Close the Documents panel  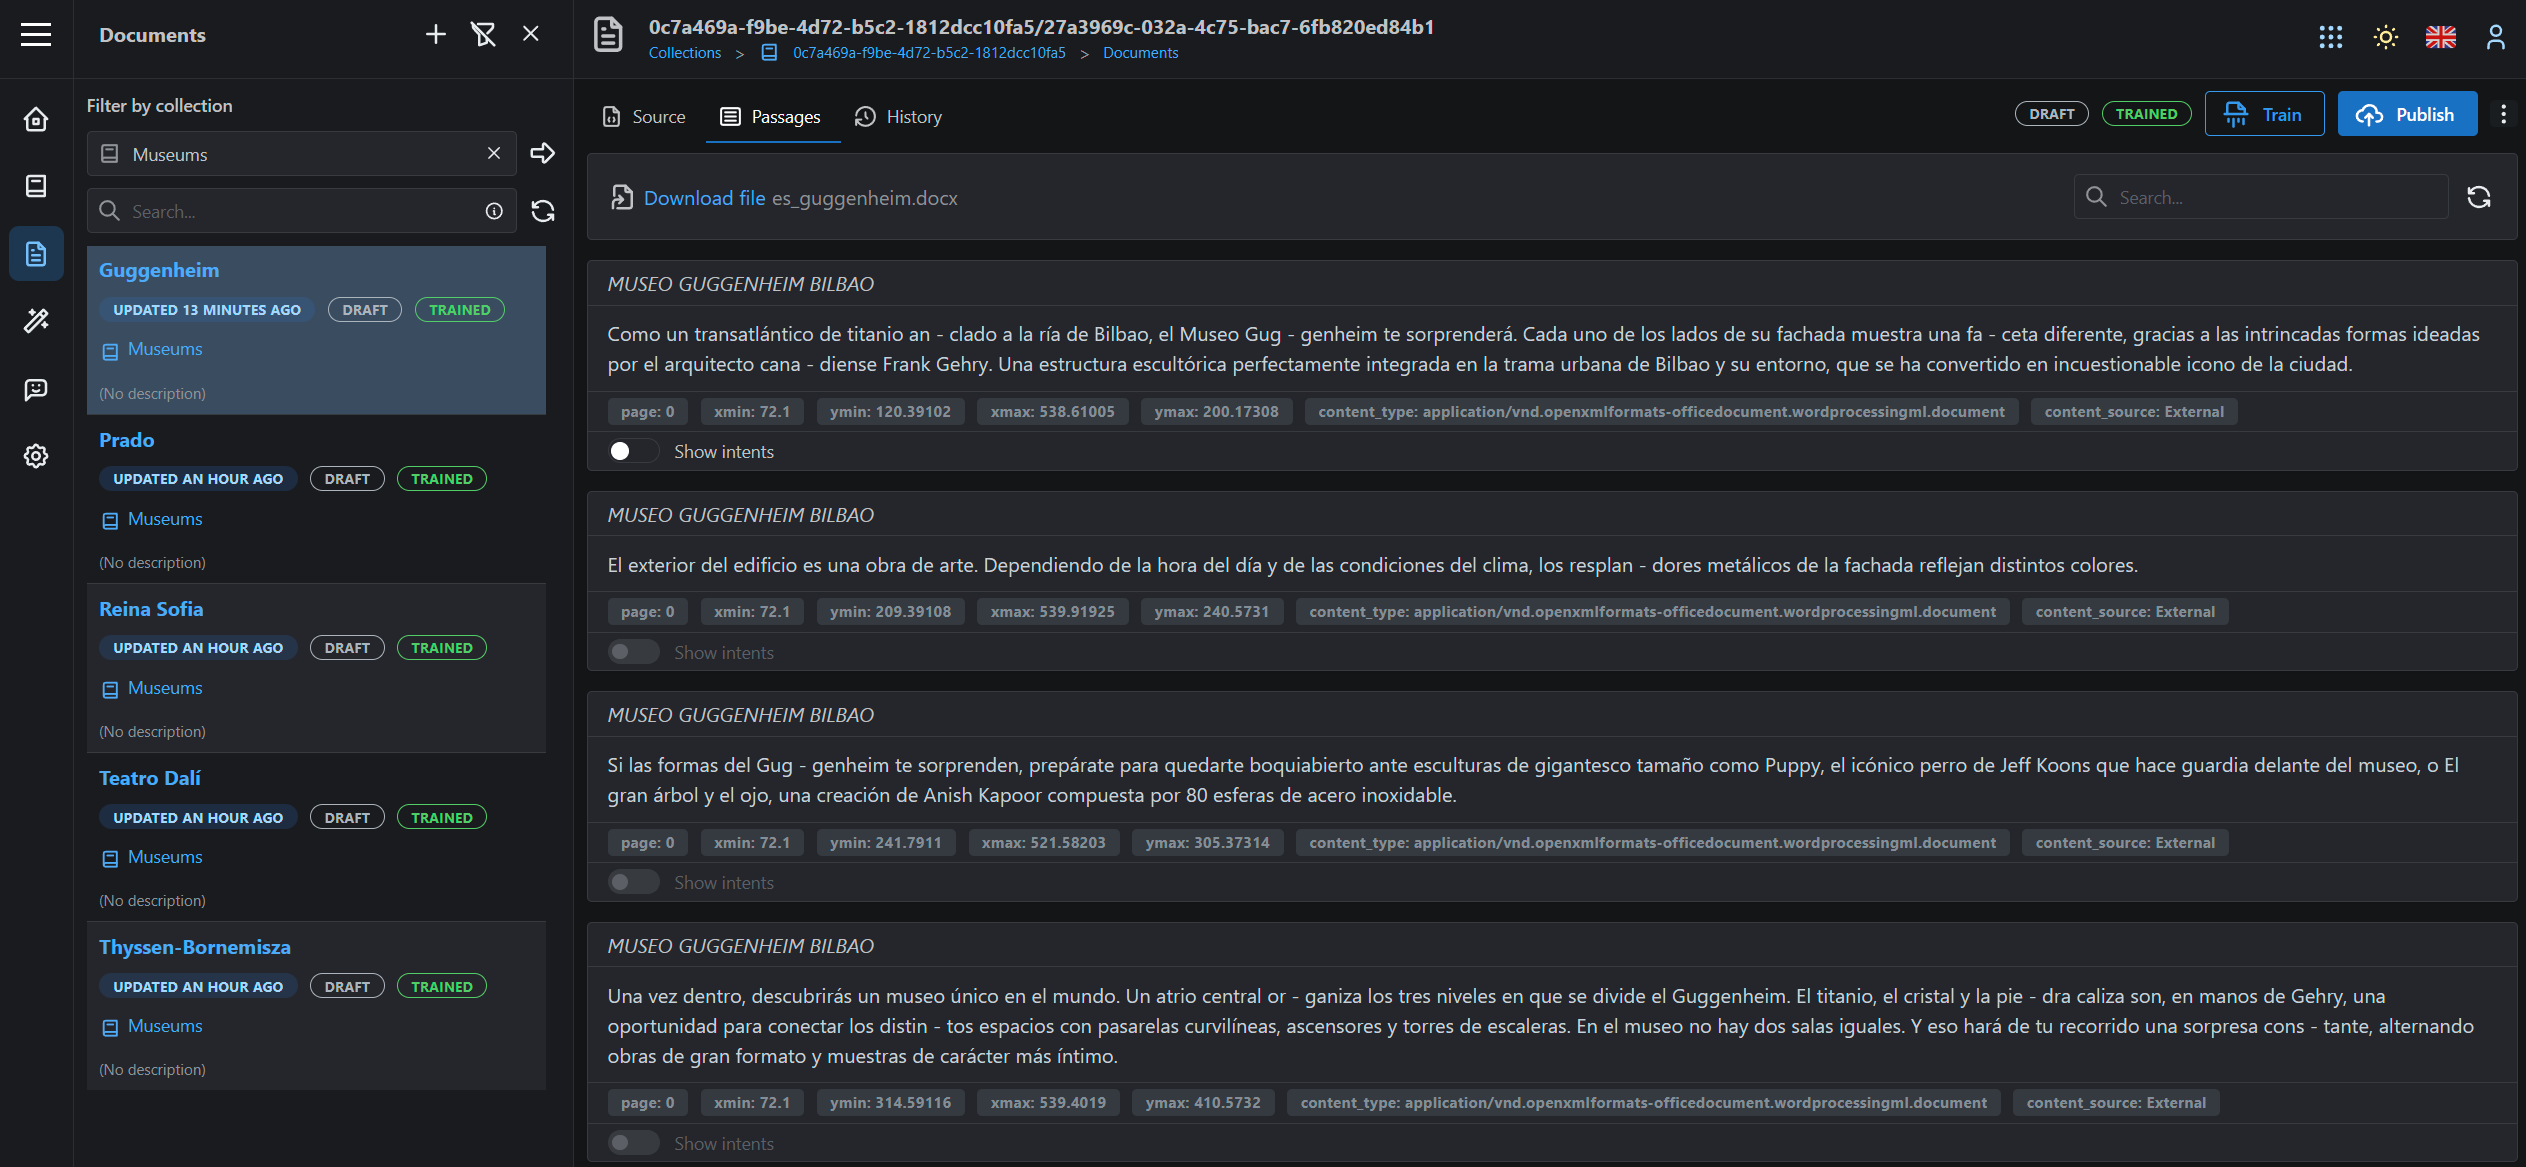click(531, 34)
